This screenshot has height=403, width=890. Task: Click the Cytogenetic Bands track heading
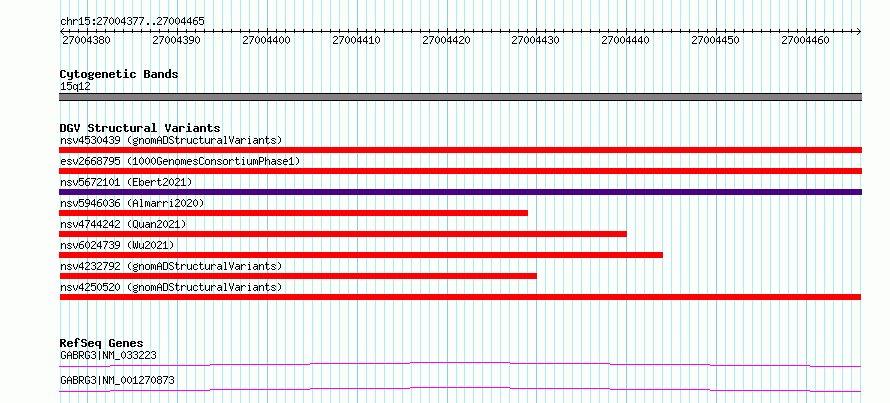(x=119, y=74)
